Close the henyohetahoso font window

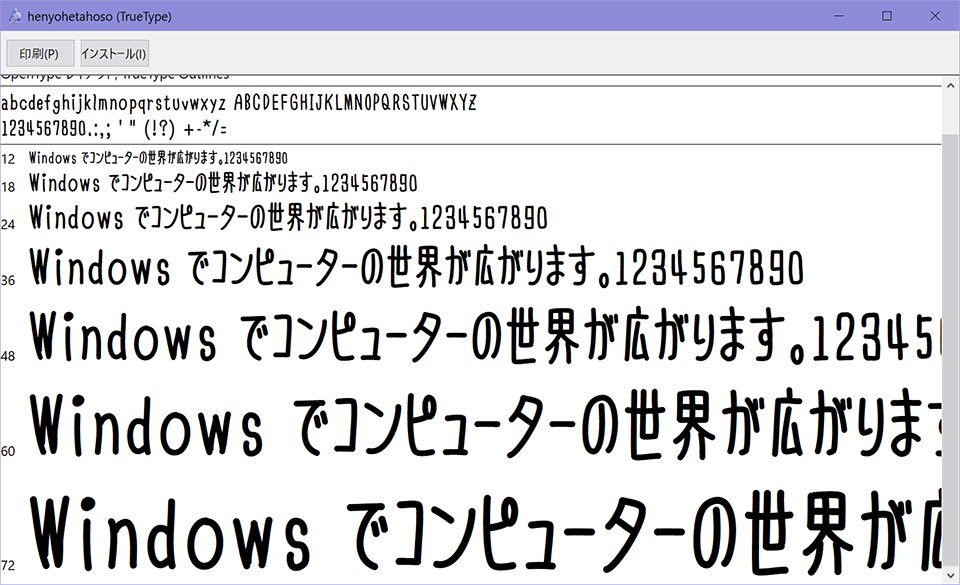coord(935,16)
